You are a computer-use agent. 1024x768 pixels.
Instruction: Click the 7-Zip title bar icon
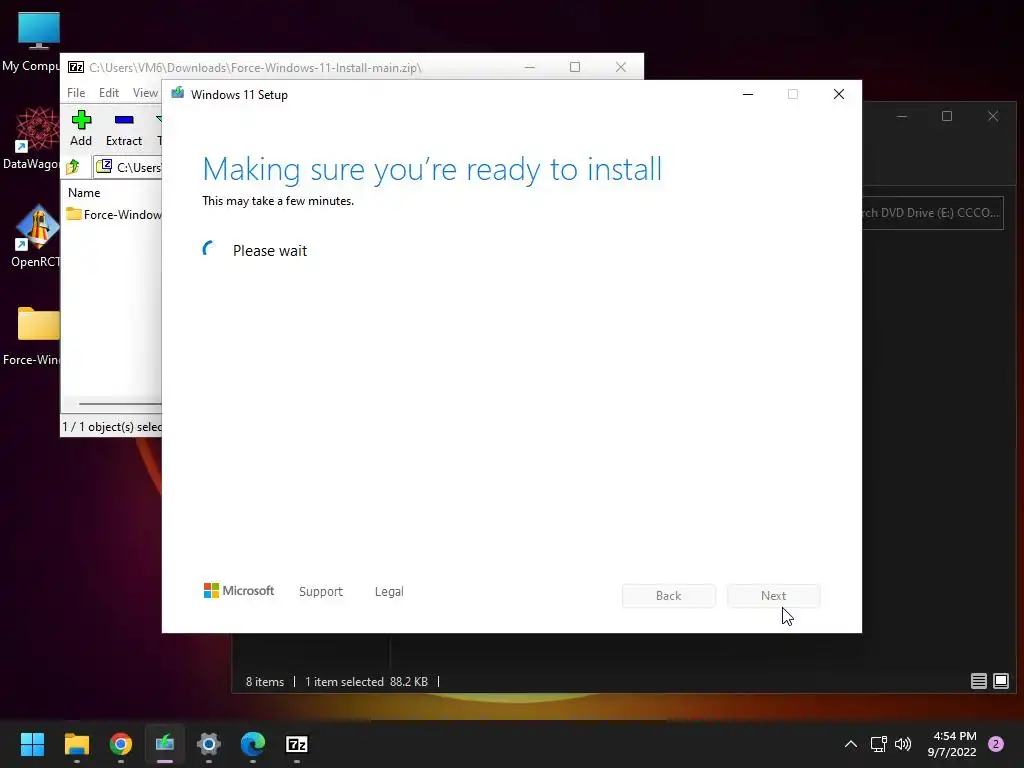pos(76,67)
